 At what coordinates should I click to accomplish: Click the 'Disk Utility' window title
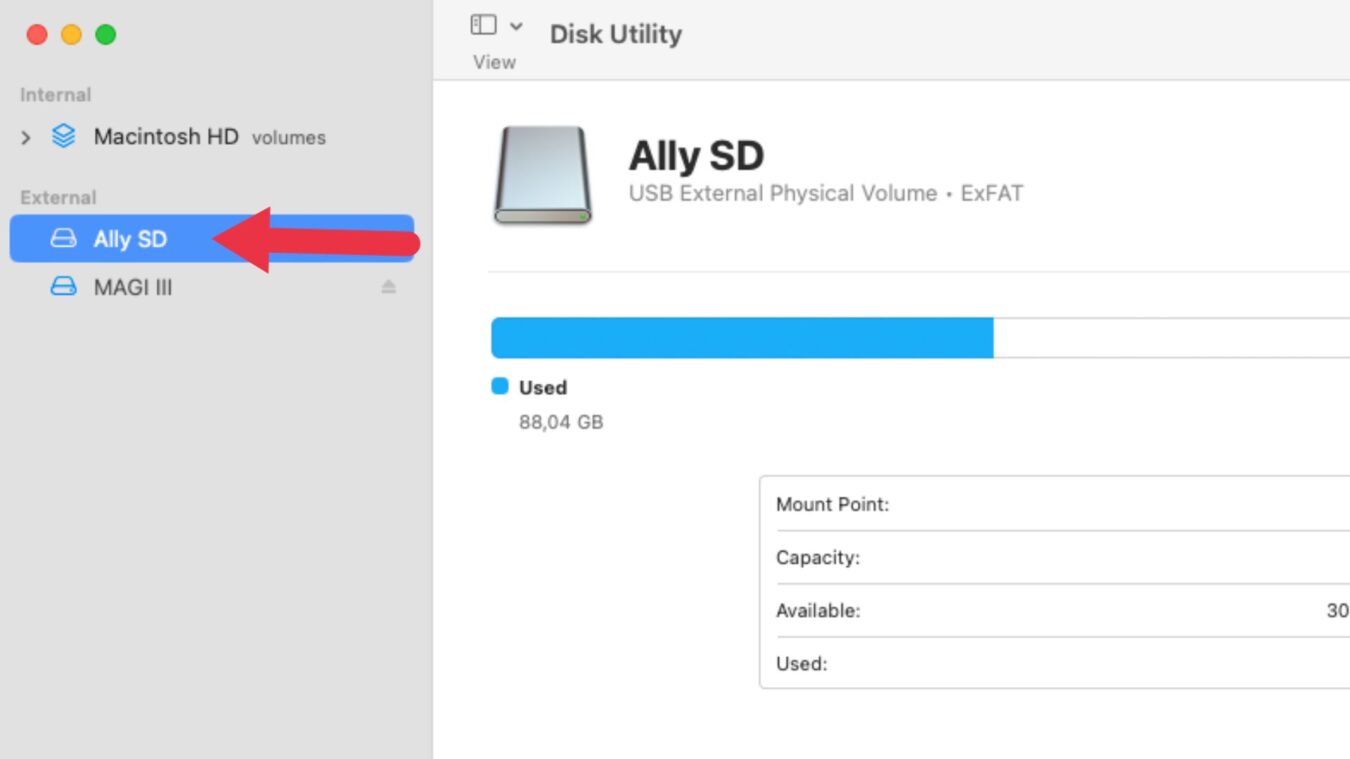click(616, 33)
